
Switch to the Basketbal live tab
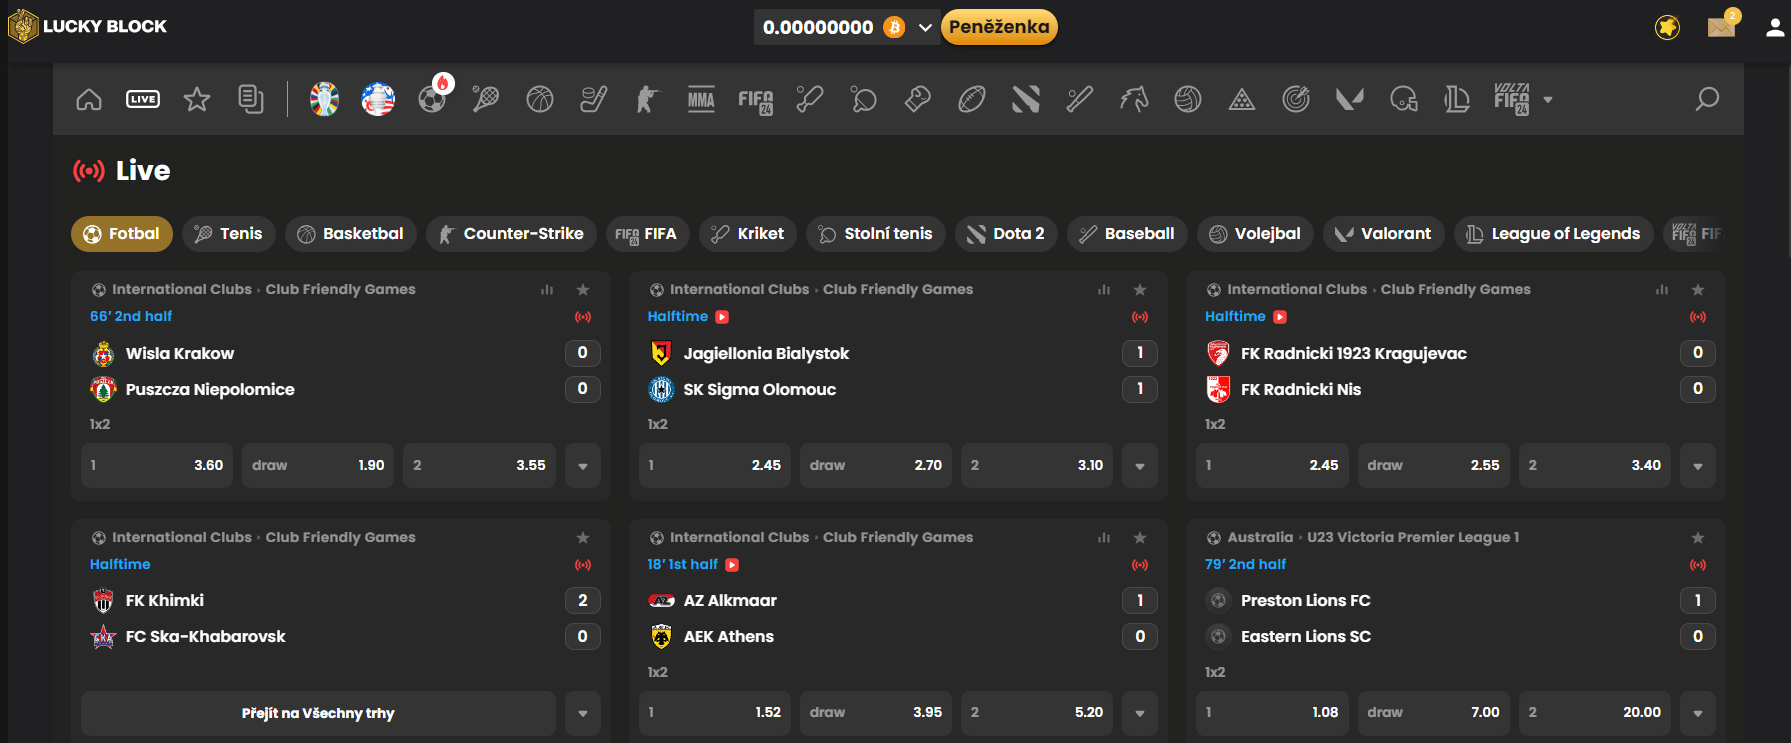click(x=351, y=234)
